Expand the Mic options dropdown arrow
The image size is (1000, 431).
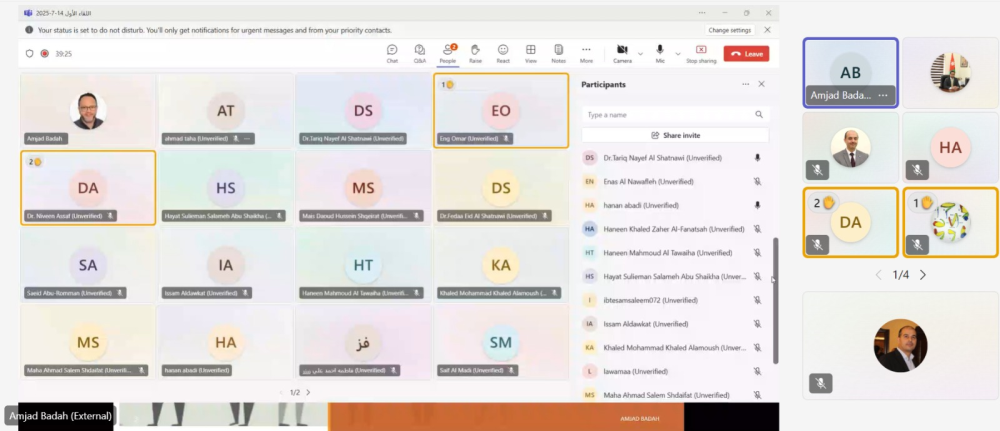pos(677,53)
